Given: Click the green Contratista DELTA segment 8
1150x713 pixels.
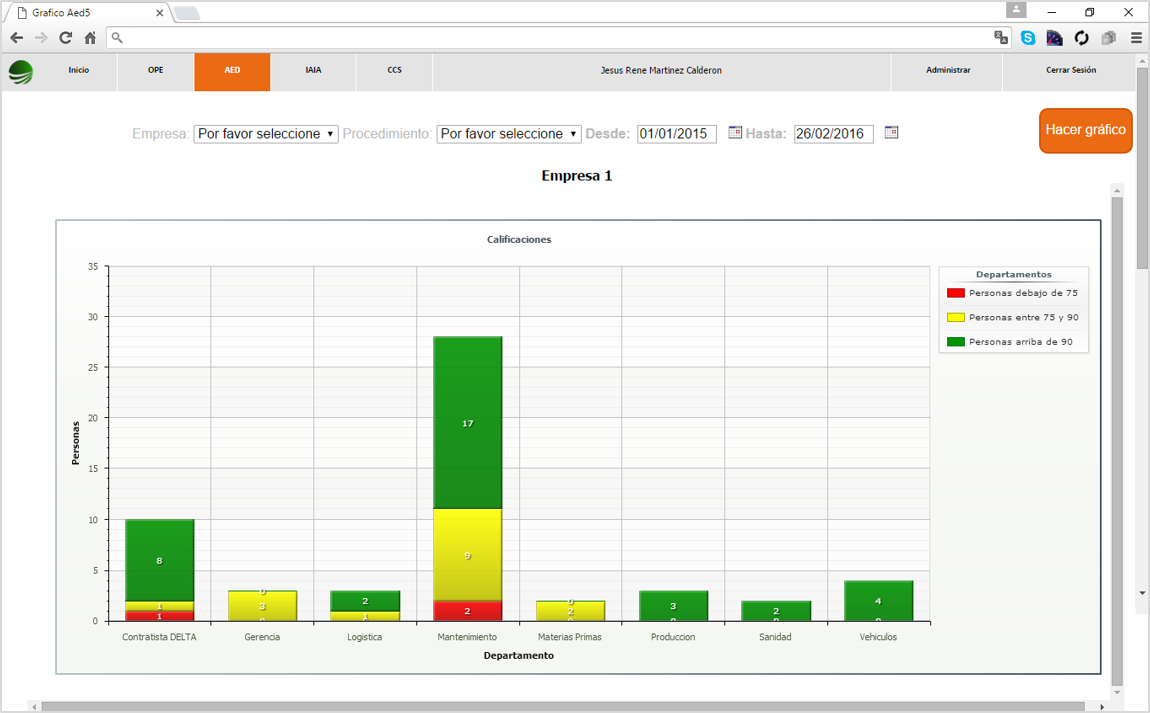Looking at the screenshot, I should click(160, 560).
